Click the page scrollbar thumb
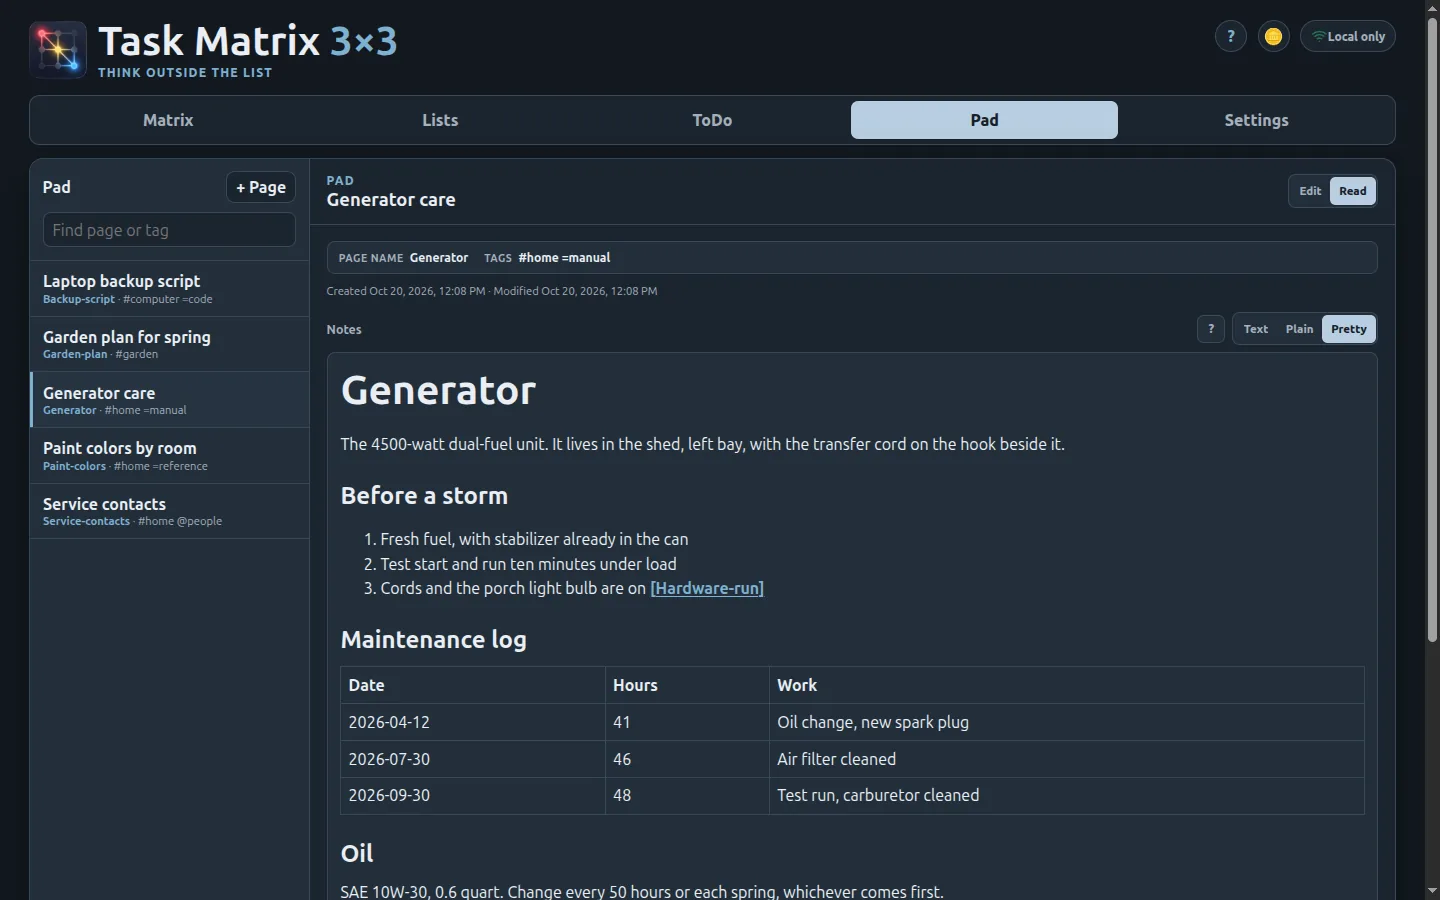The width and height of the screenshot is (1440, 900). click(1432, 330)
